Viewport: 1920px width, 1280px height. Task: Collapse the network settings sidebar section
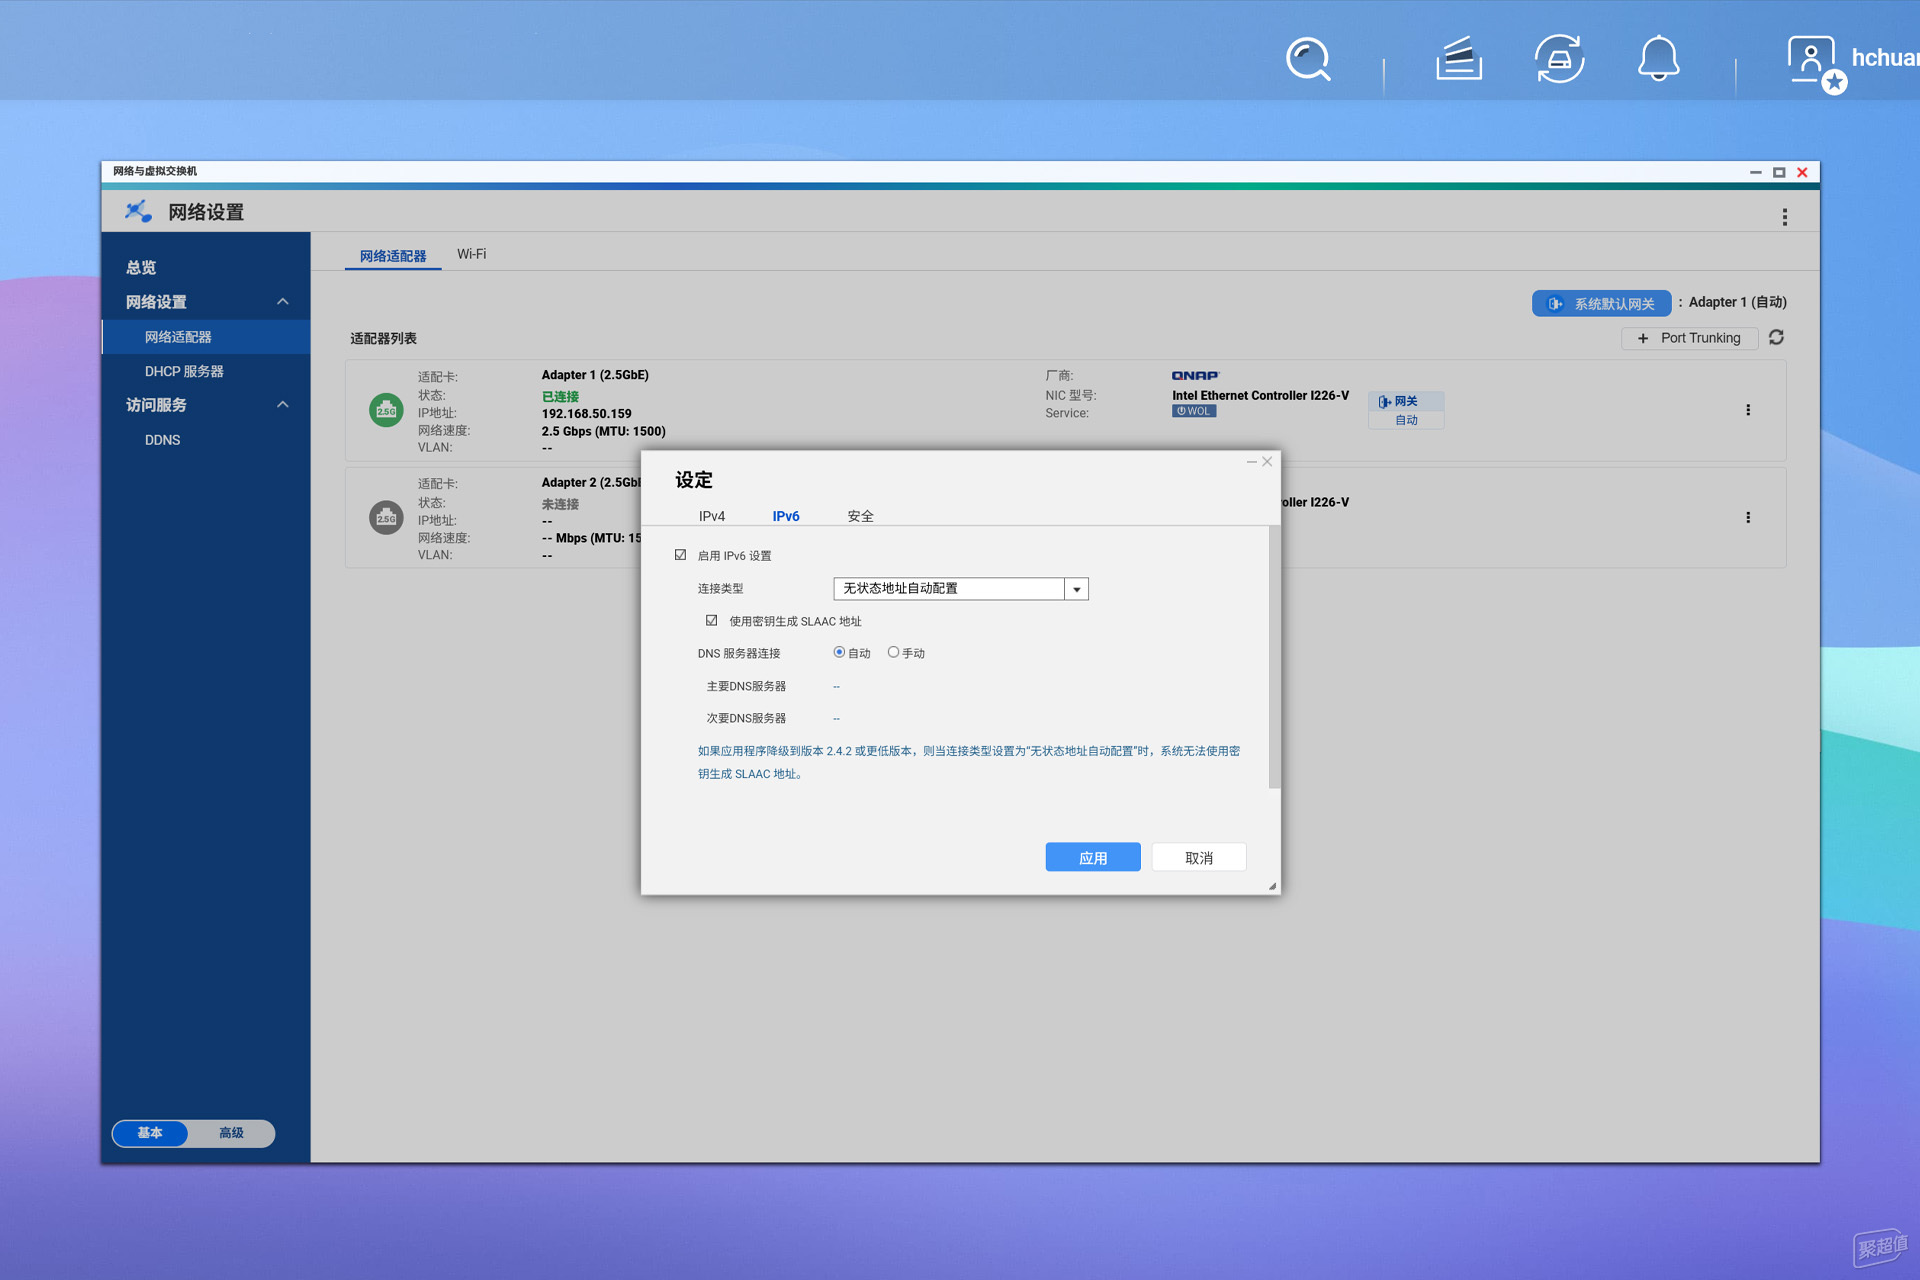tap(283, 302)
